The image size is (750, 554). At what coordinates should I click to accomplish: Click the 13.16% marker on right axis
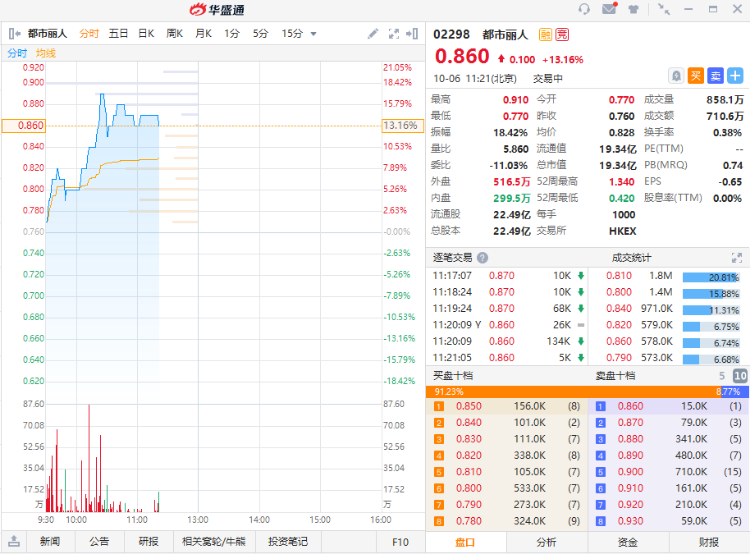402,125
